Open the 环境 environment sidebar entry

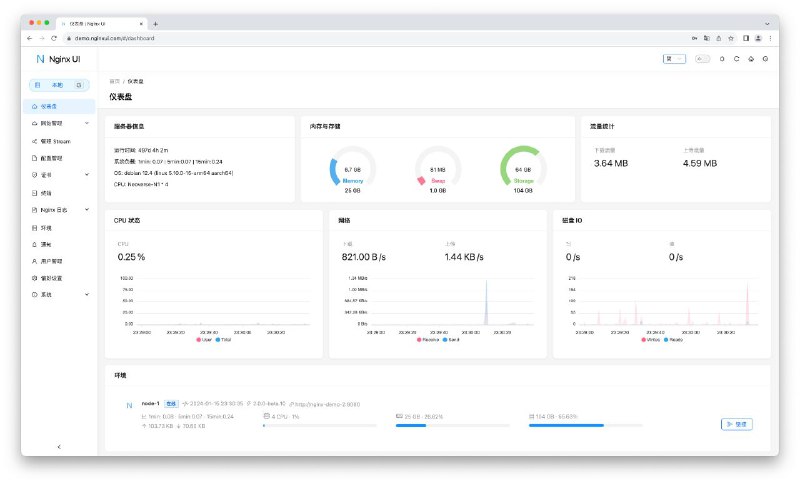(59, 227)
